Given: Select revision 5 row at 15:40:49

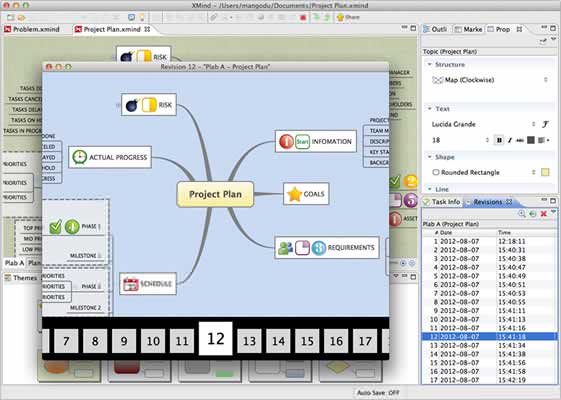Looking at the screenshot, I should coord(489,276).
